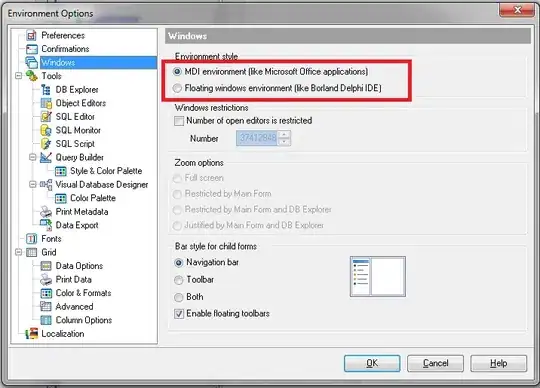Screen dimensions: 540x388
Task: Open the Confirmations tree label
Action: click(65, 49)
